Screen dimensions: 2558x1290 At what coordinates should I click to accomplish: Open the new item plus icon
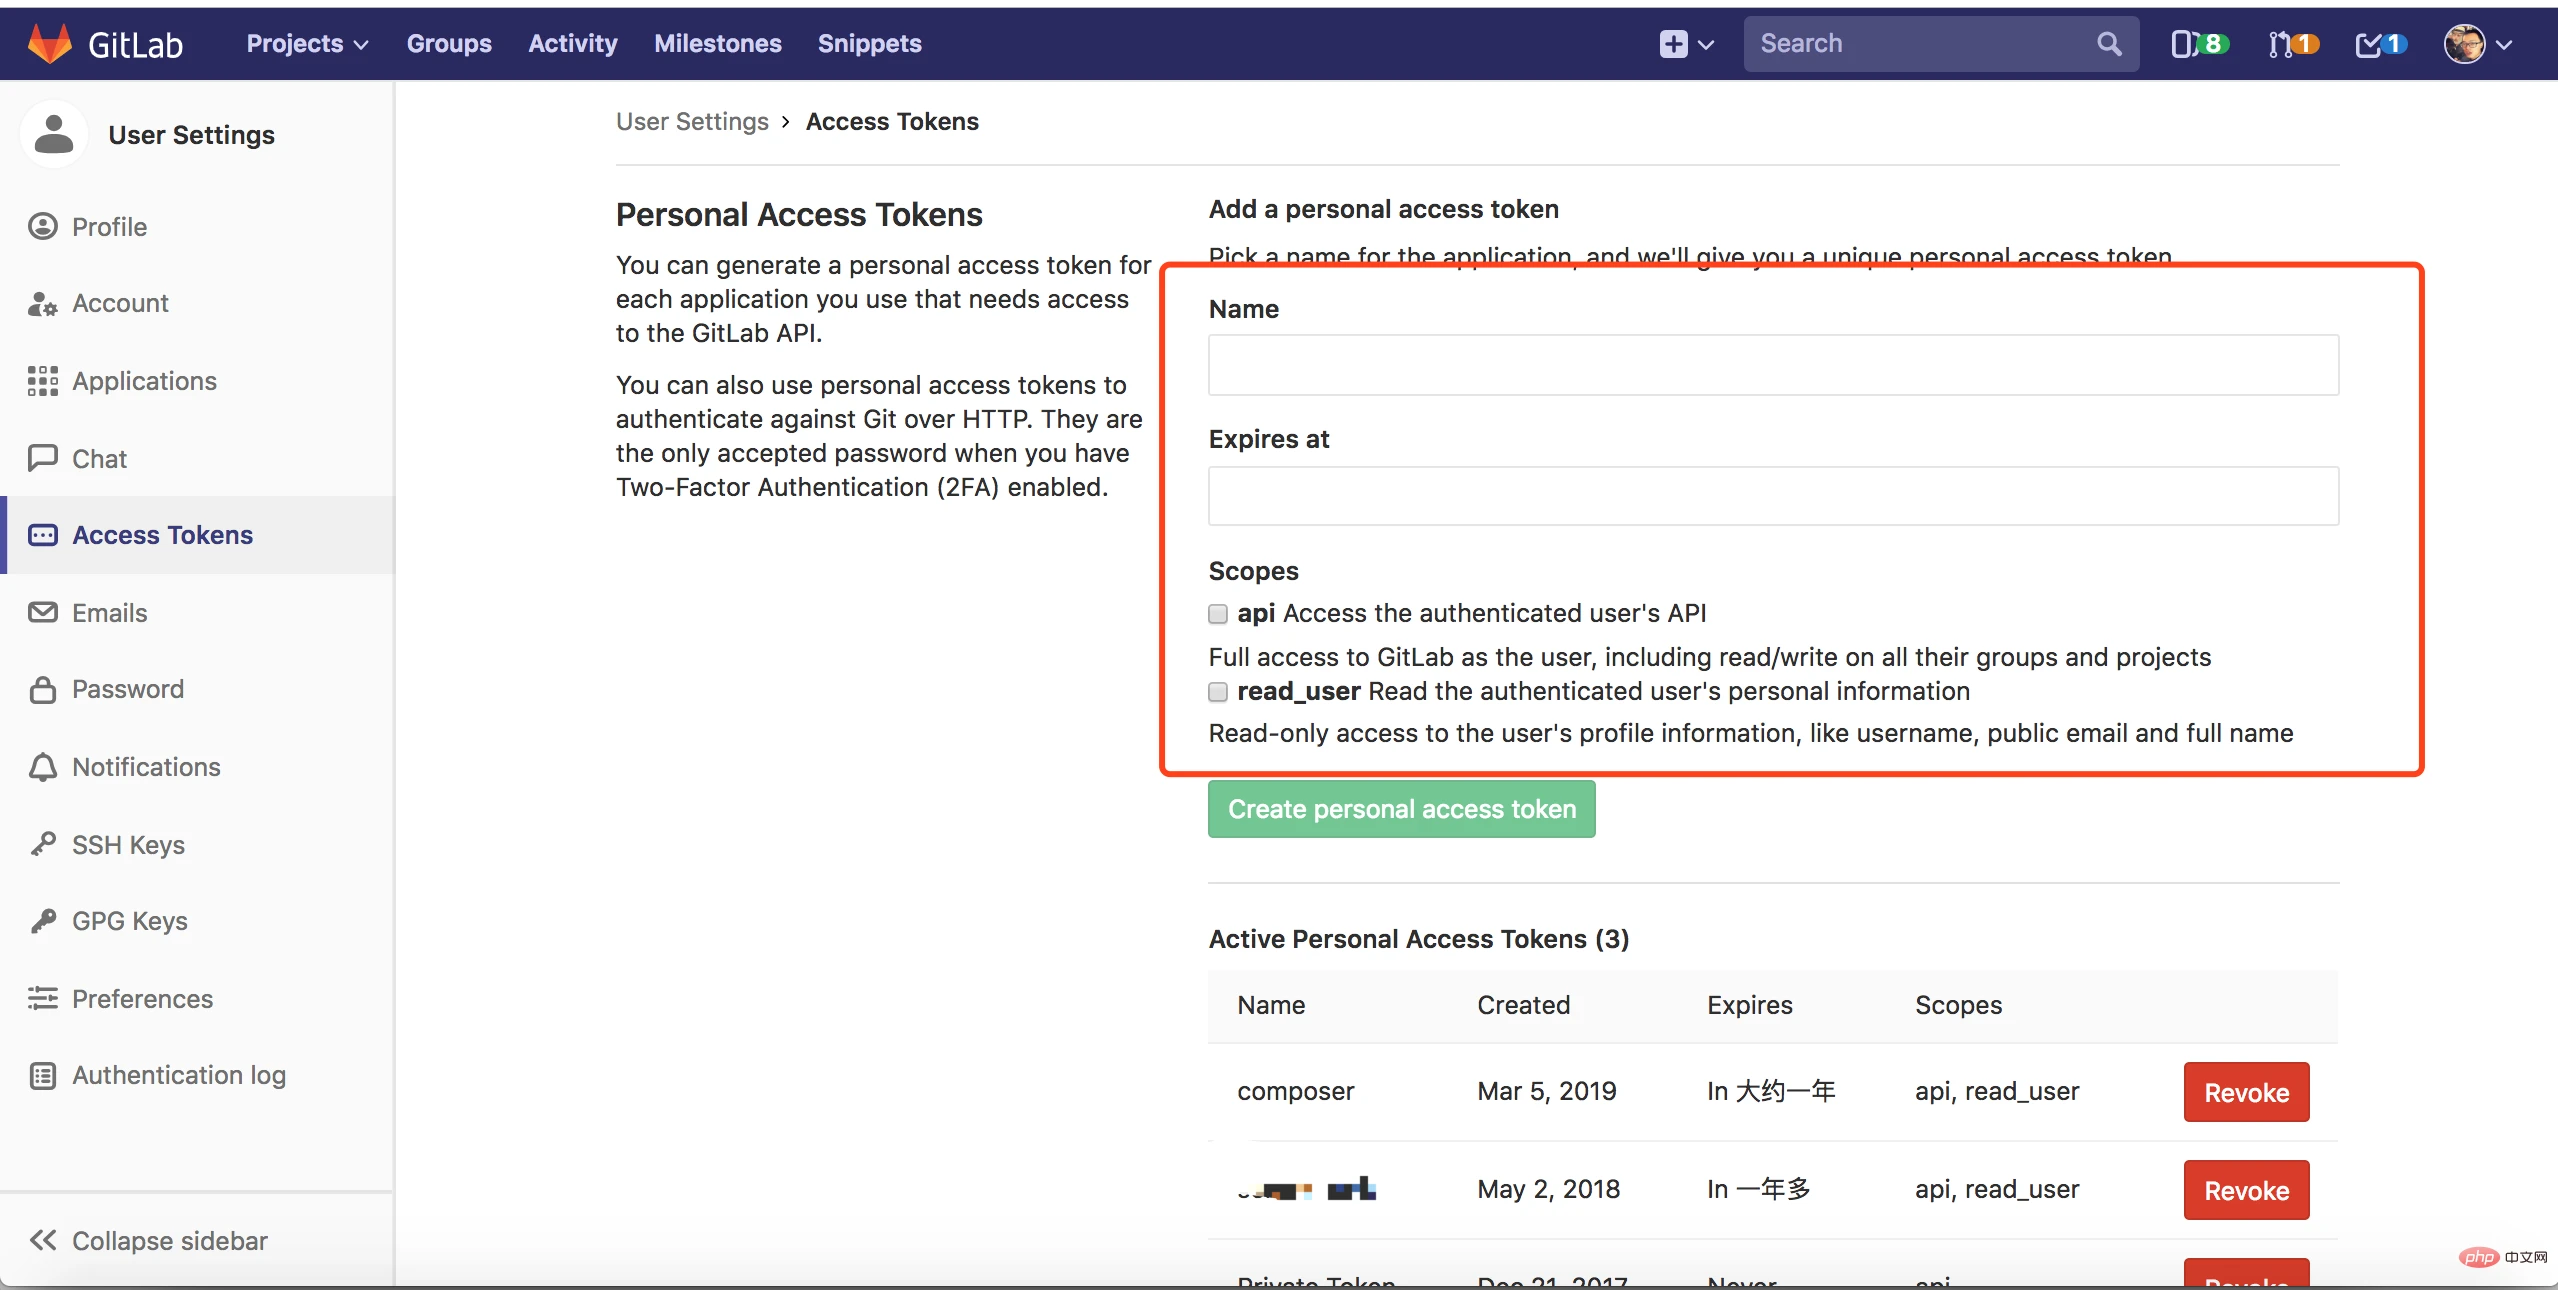tap(1673, 44)
